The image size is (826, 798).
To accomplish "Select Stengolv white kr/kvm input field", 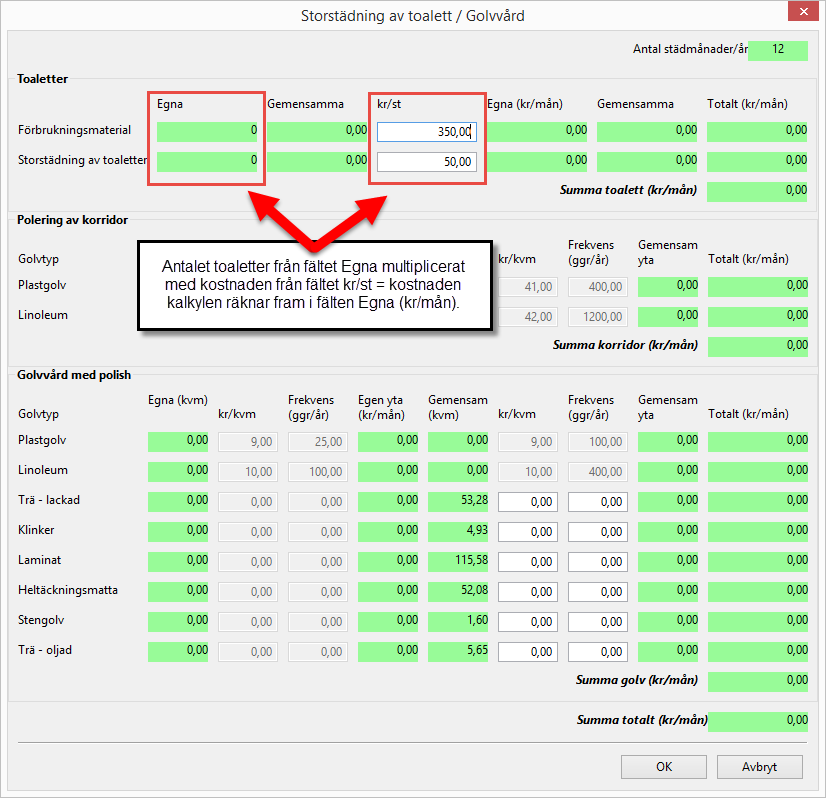I will pos(527,622).
